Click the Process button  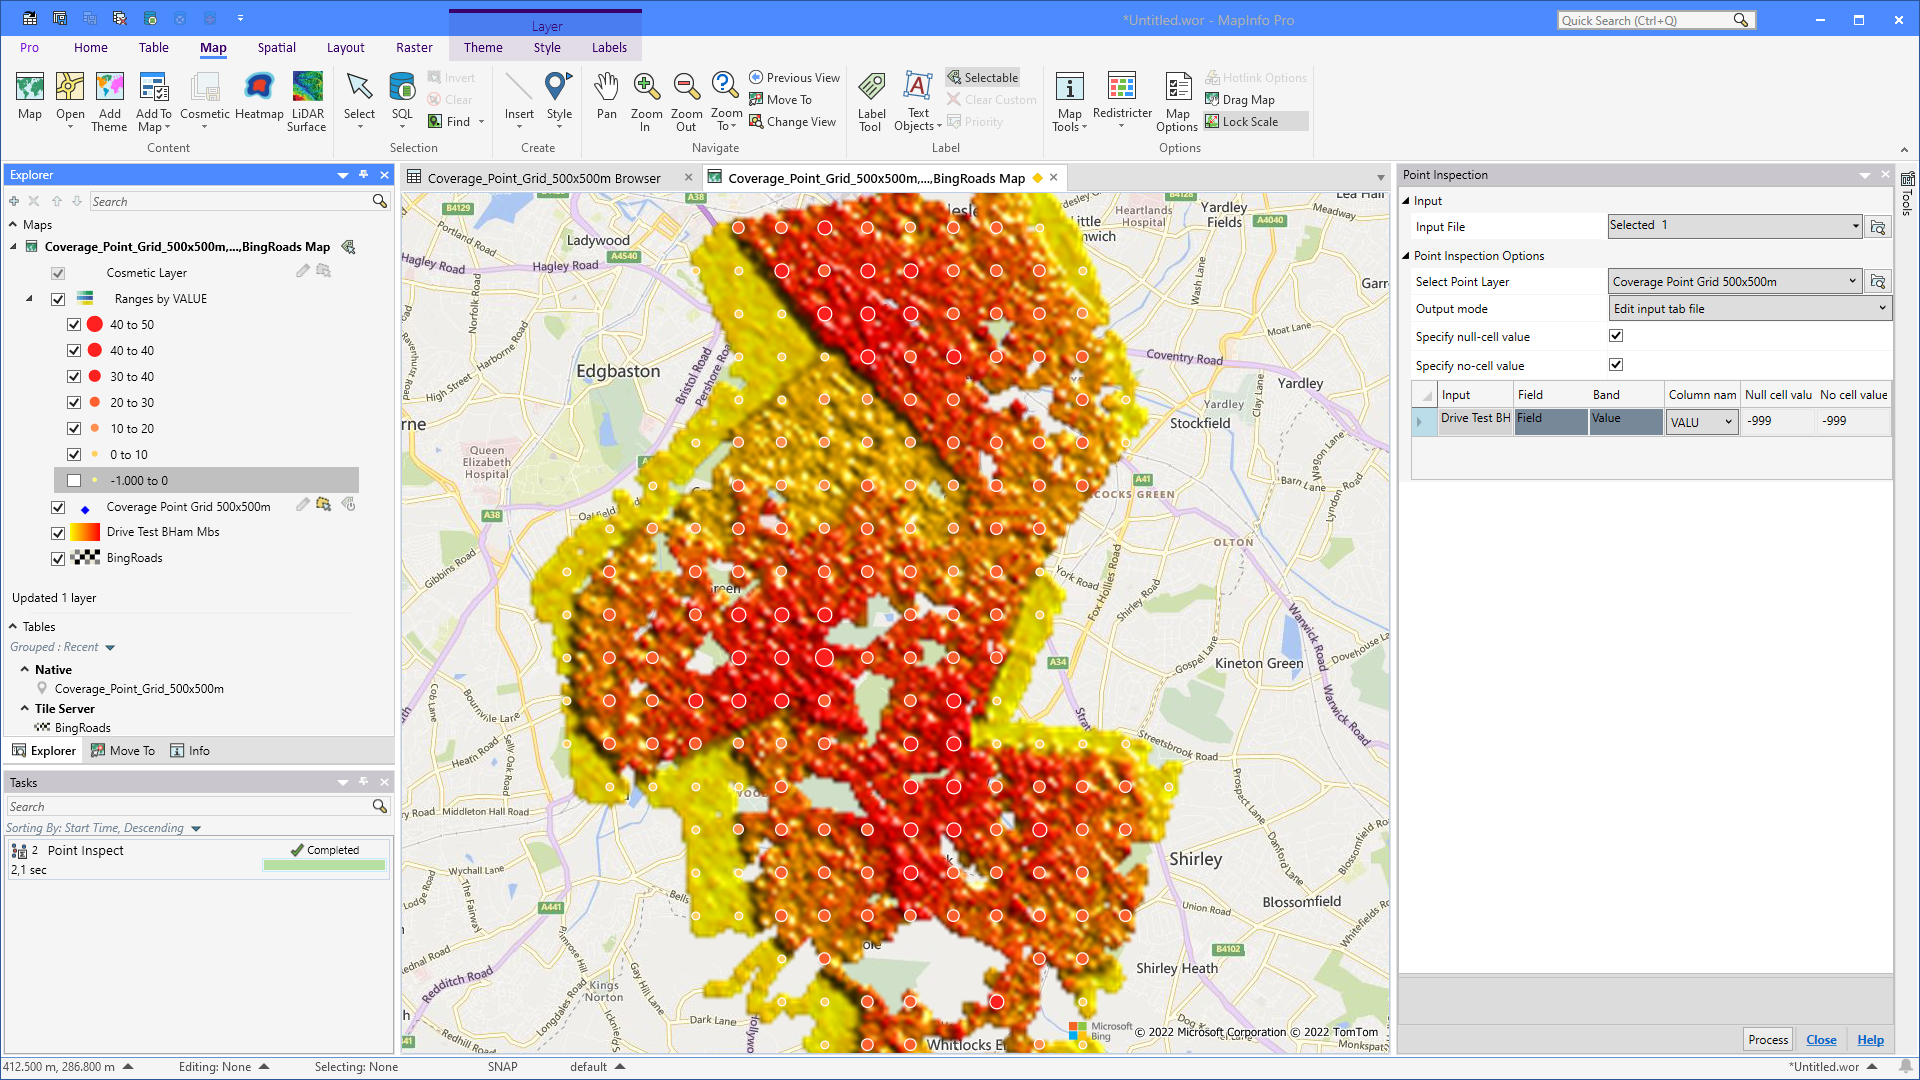tap(1768, 1040)
